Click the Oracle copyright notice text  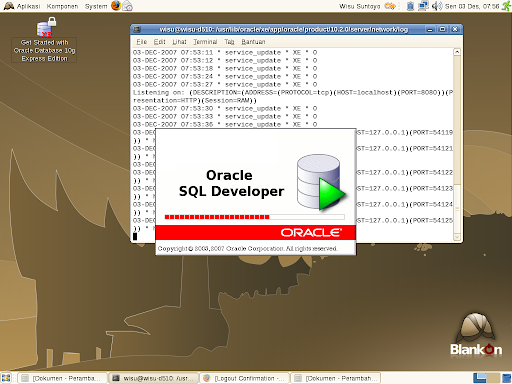pos(247,249)
